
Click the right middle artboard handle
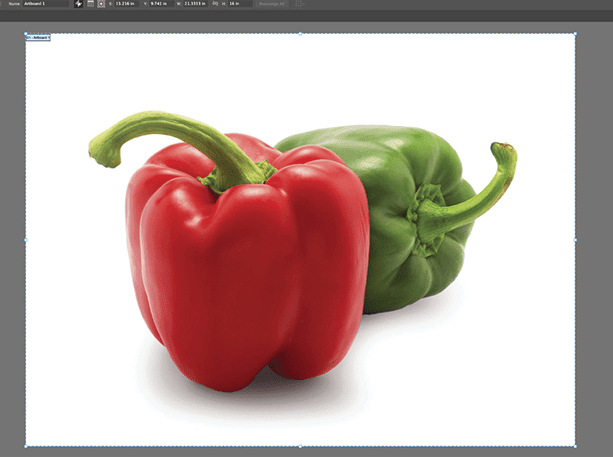pos(575,240)
